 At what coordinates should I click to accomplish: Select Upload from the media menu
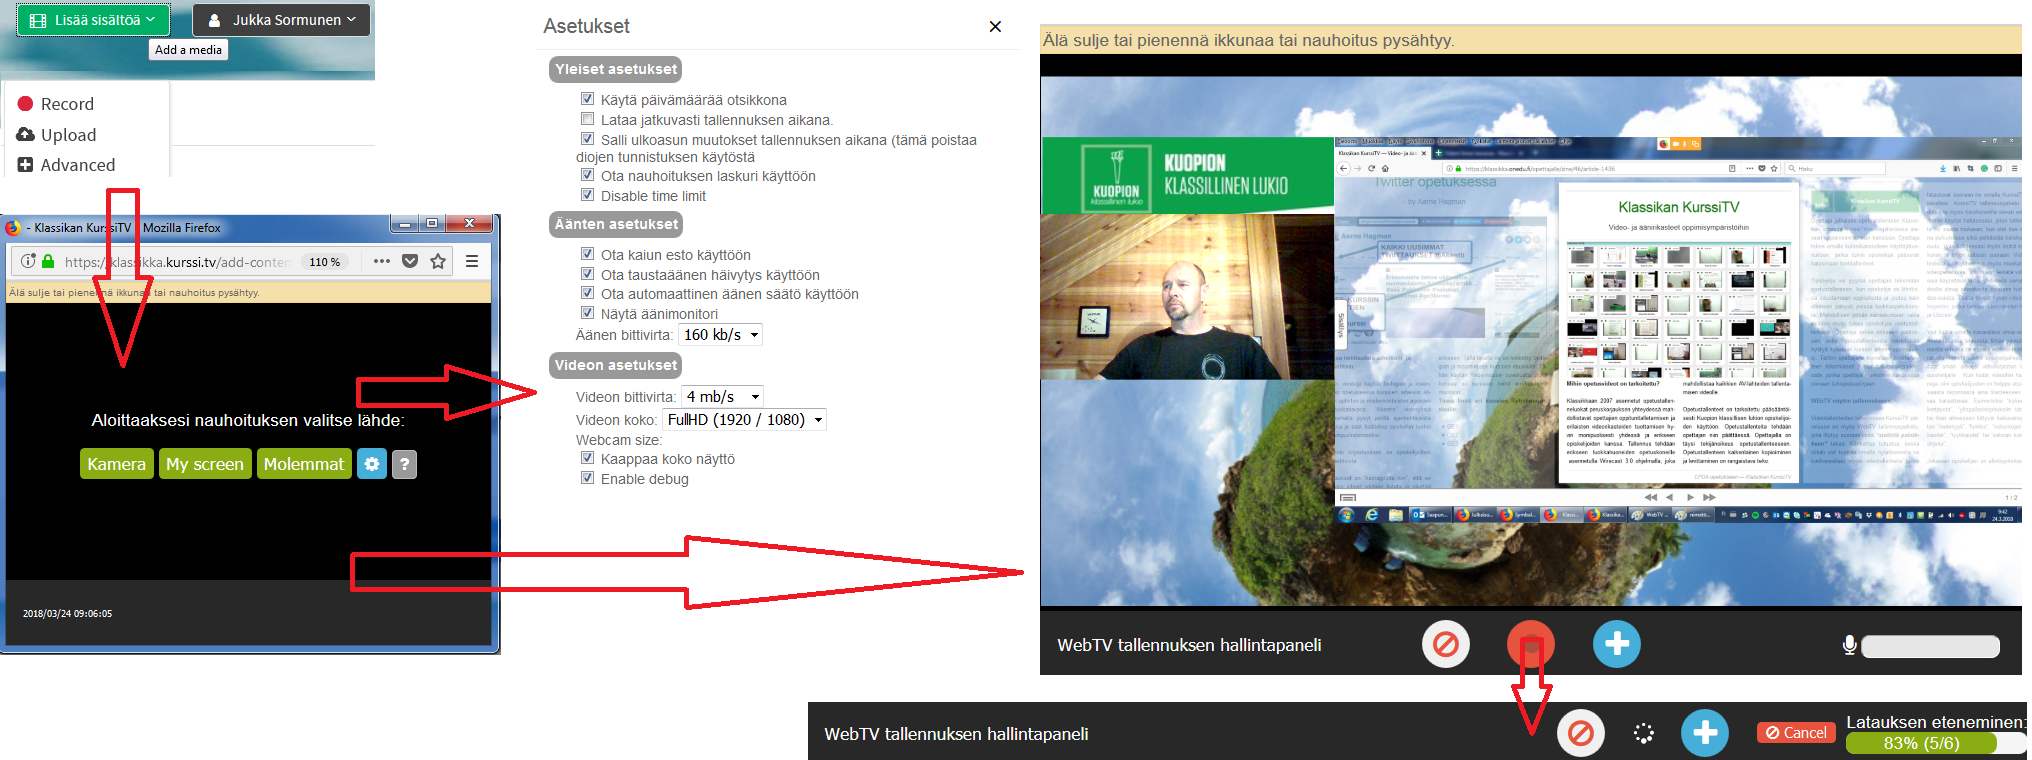pos(68,135)
